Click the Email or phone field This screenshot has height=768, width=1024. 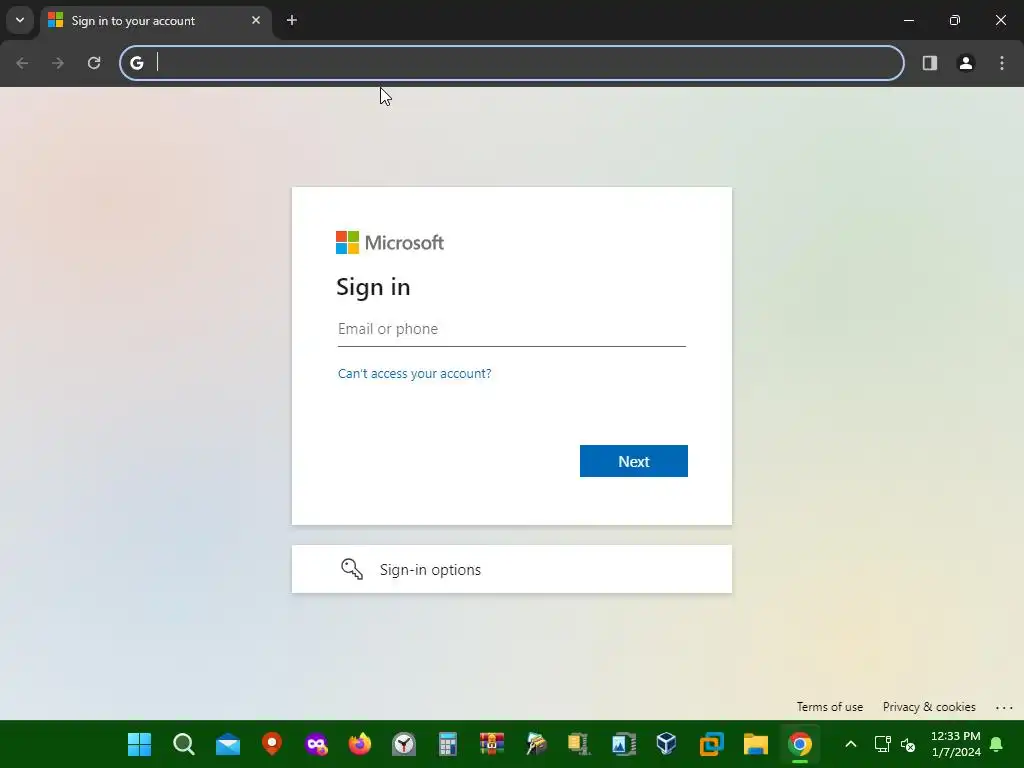pos(511,329)
